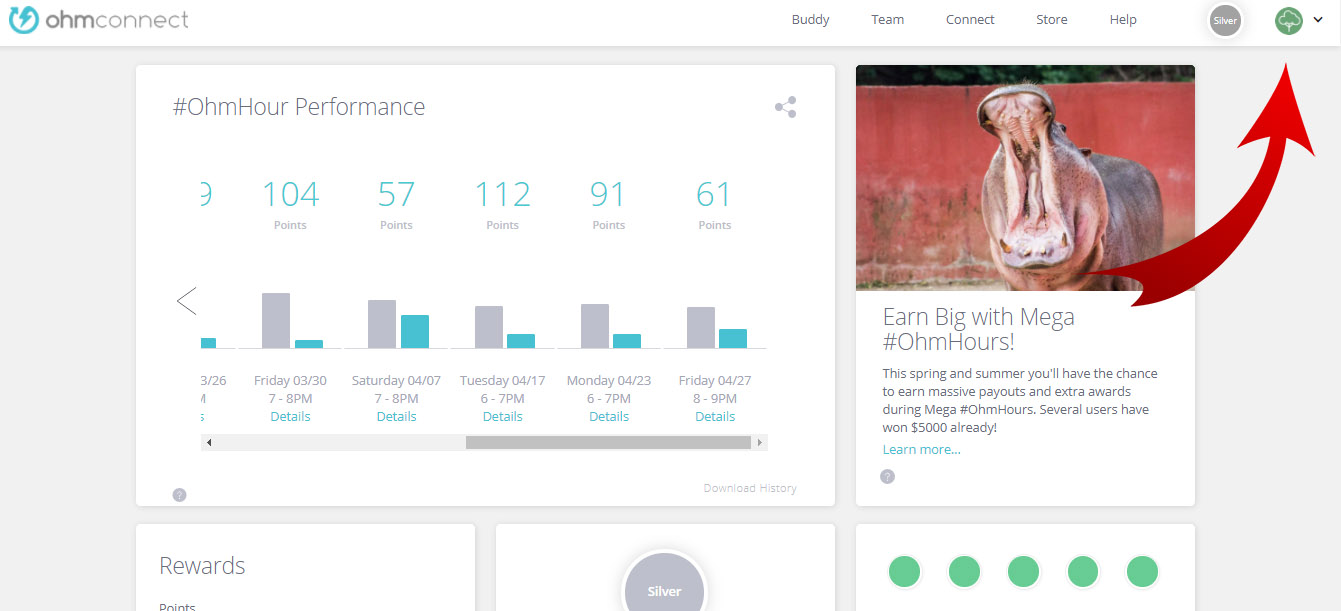Click the ohmconnect logo

point(99,20)
